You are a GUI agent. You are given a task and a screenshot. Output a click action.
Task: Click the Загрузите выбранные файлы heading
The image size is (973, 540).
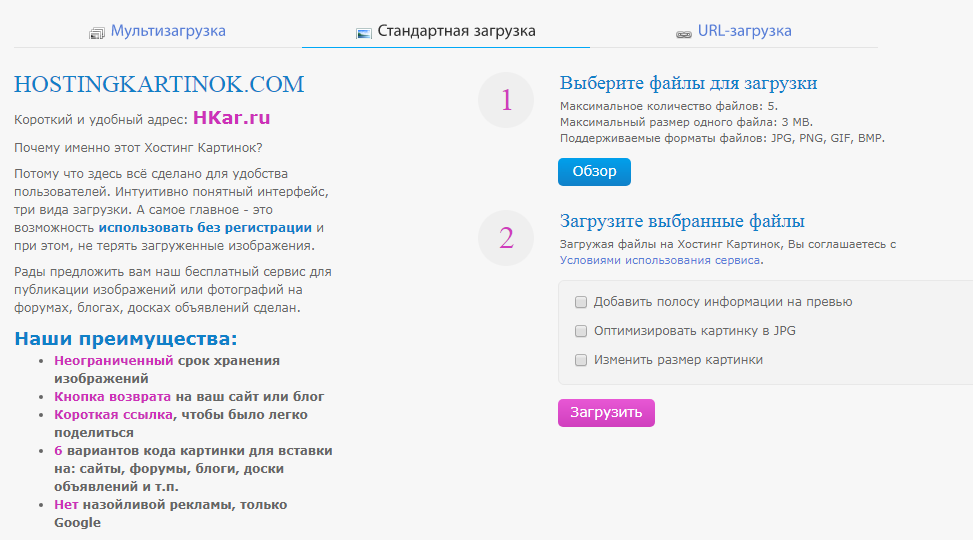click(x=682, y=221)
